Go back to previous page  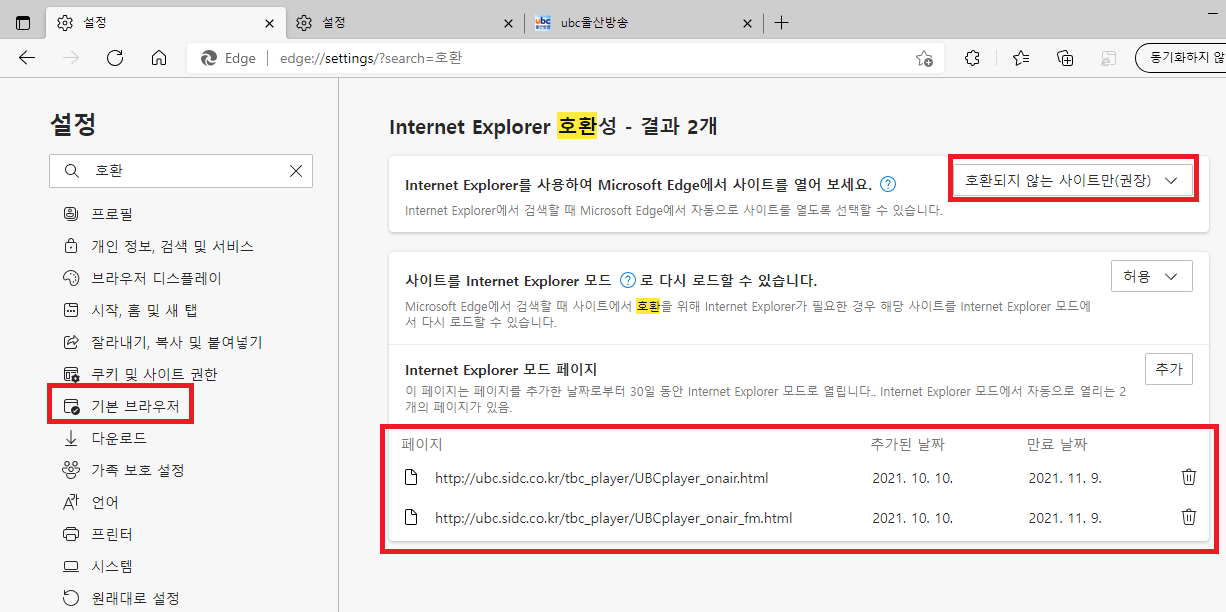[x=27, y=58]
